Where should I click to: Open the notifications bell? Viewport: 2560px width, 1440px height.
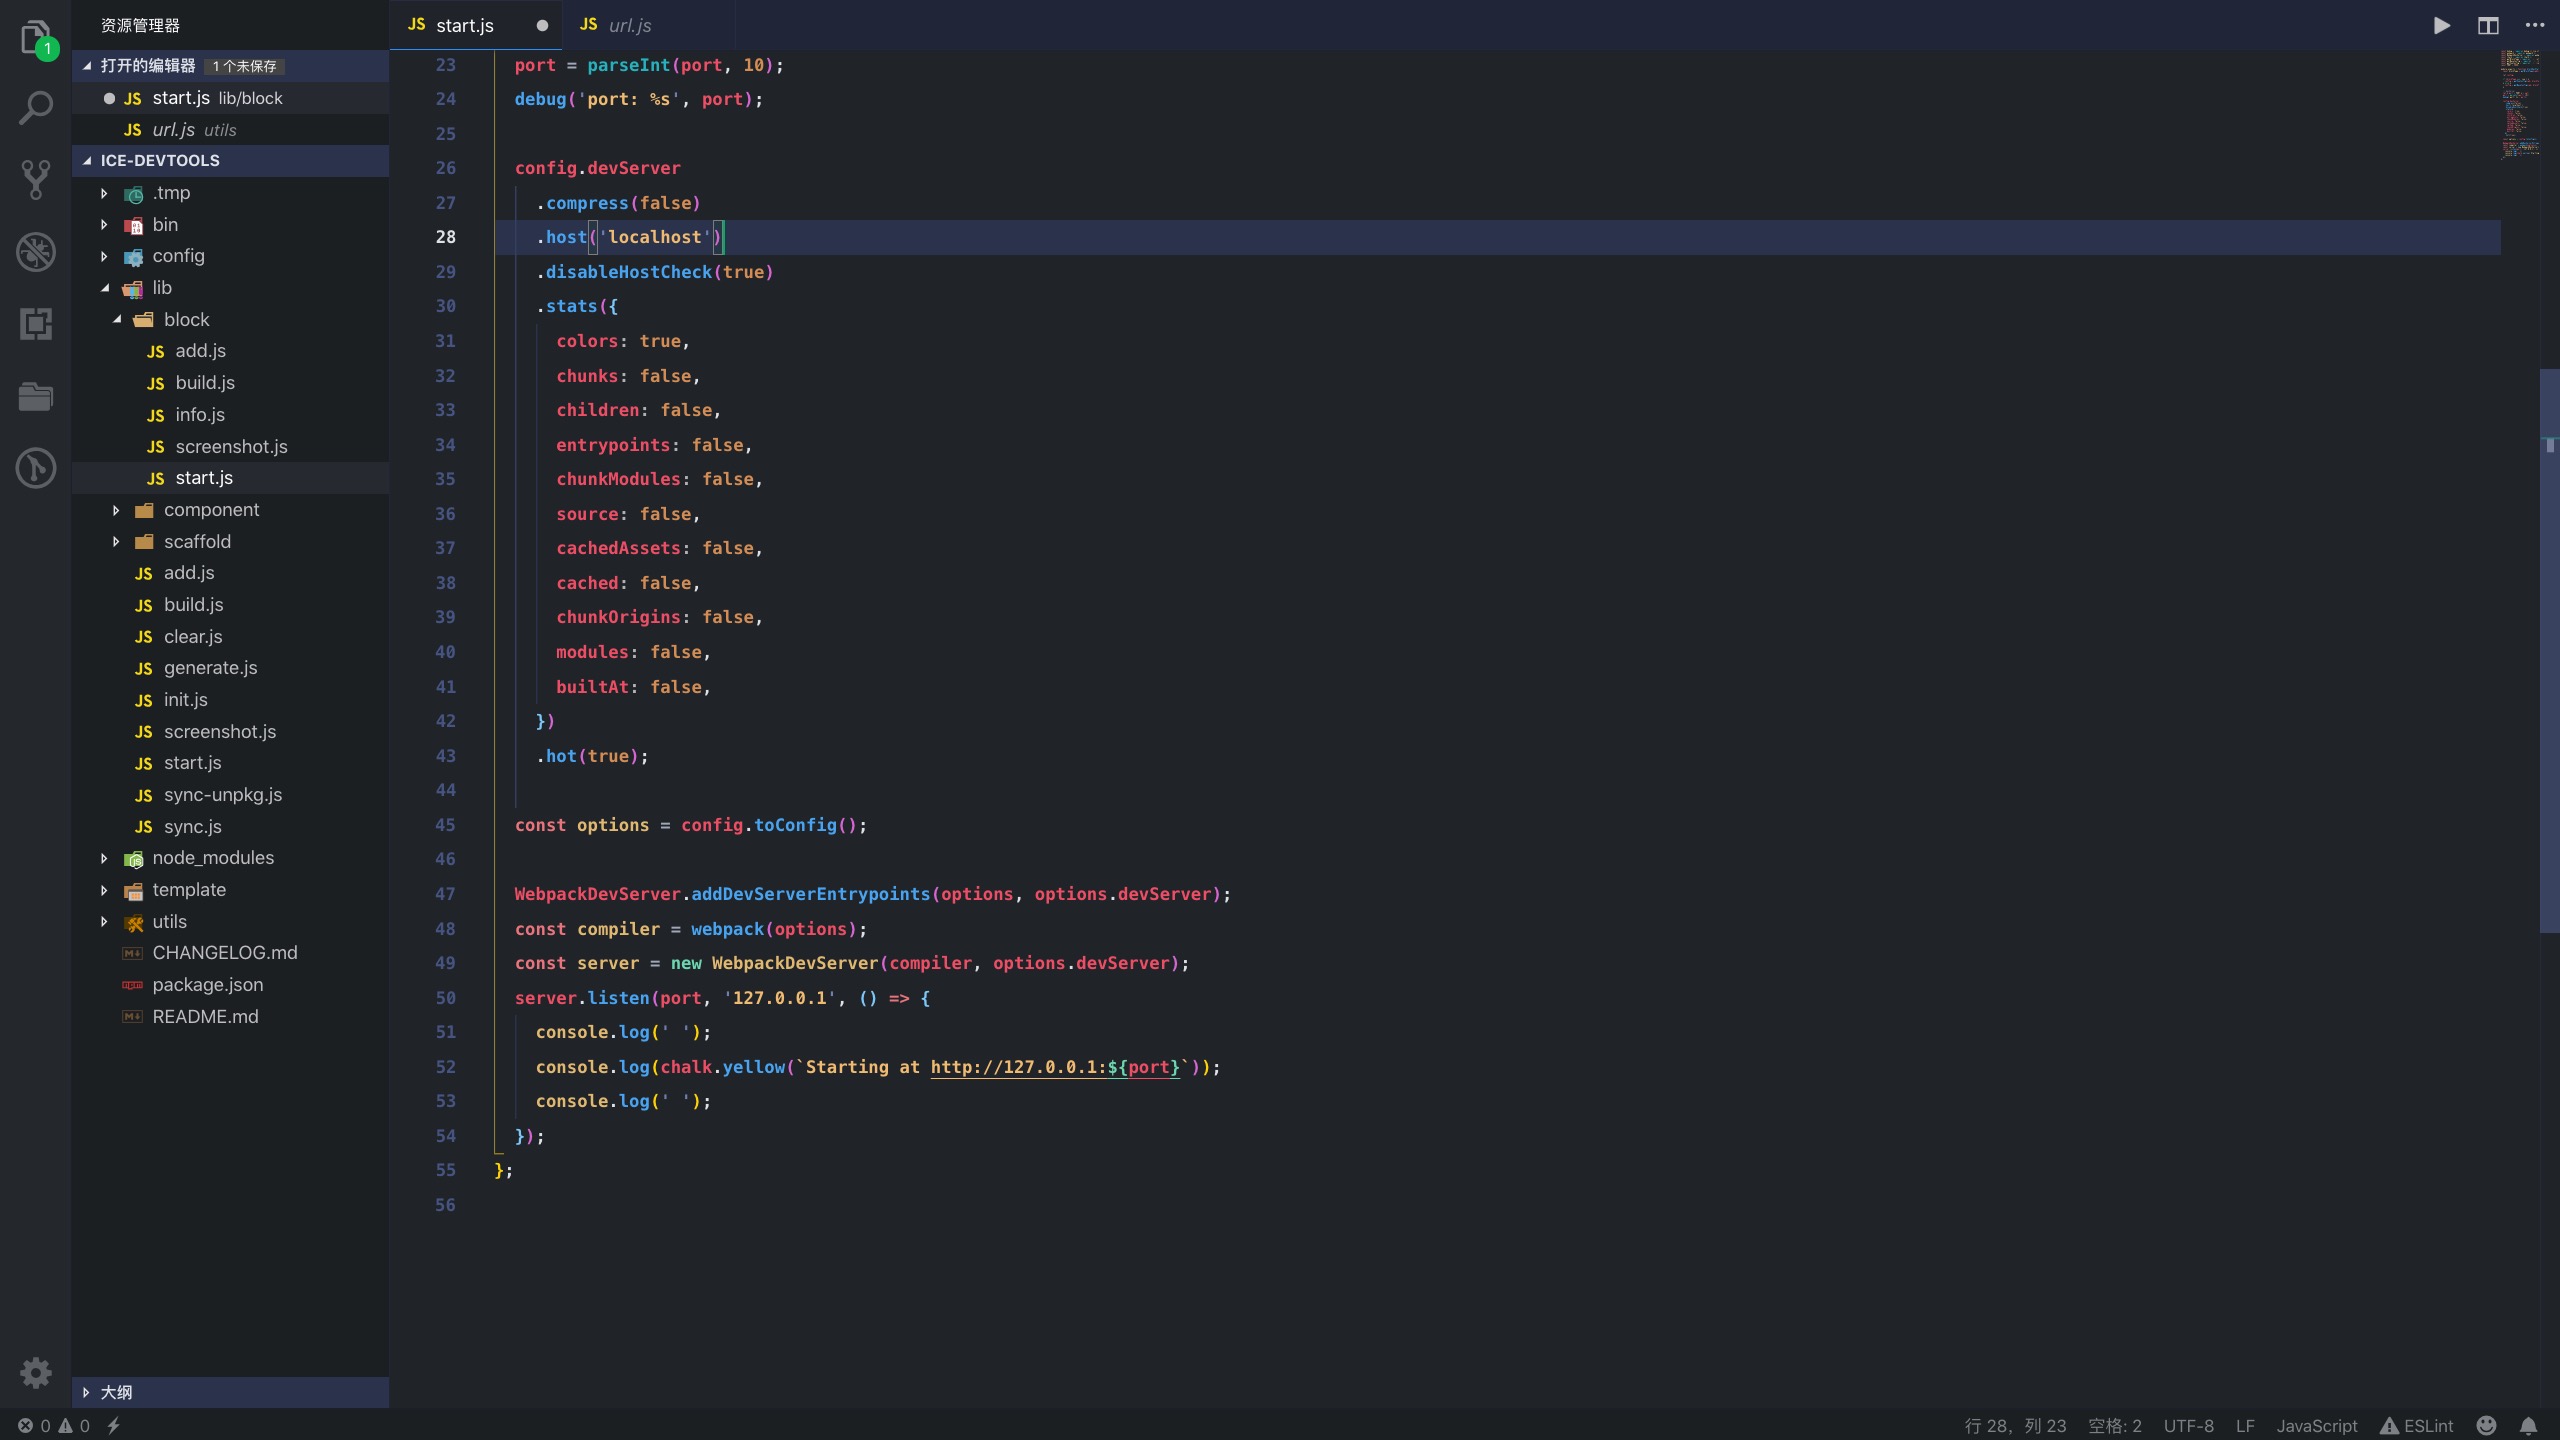click(x=2529, y=1426)
